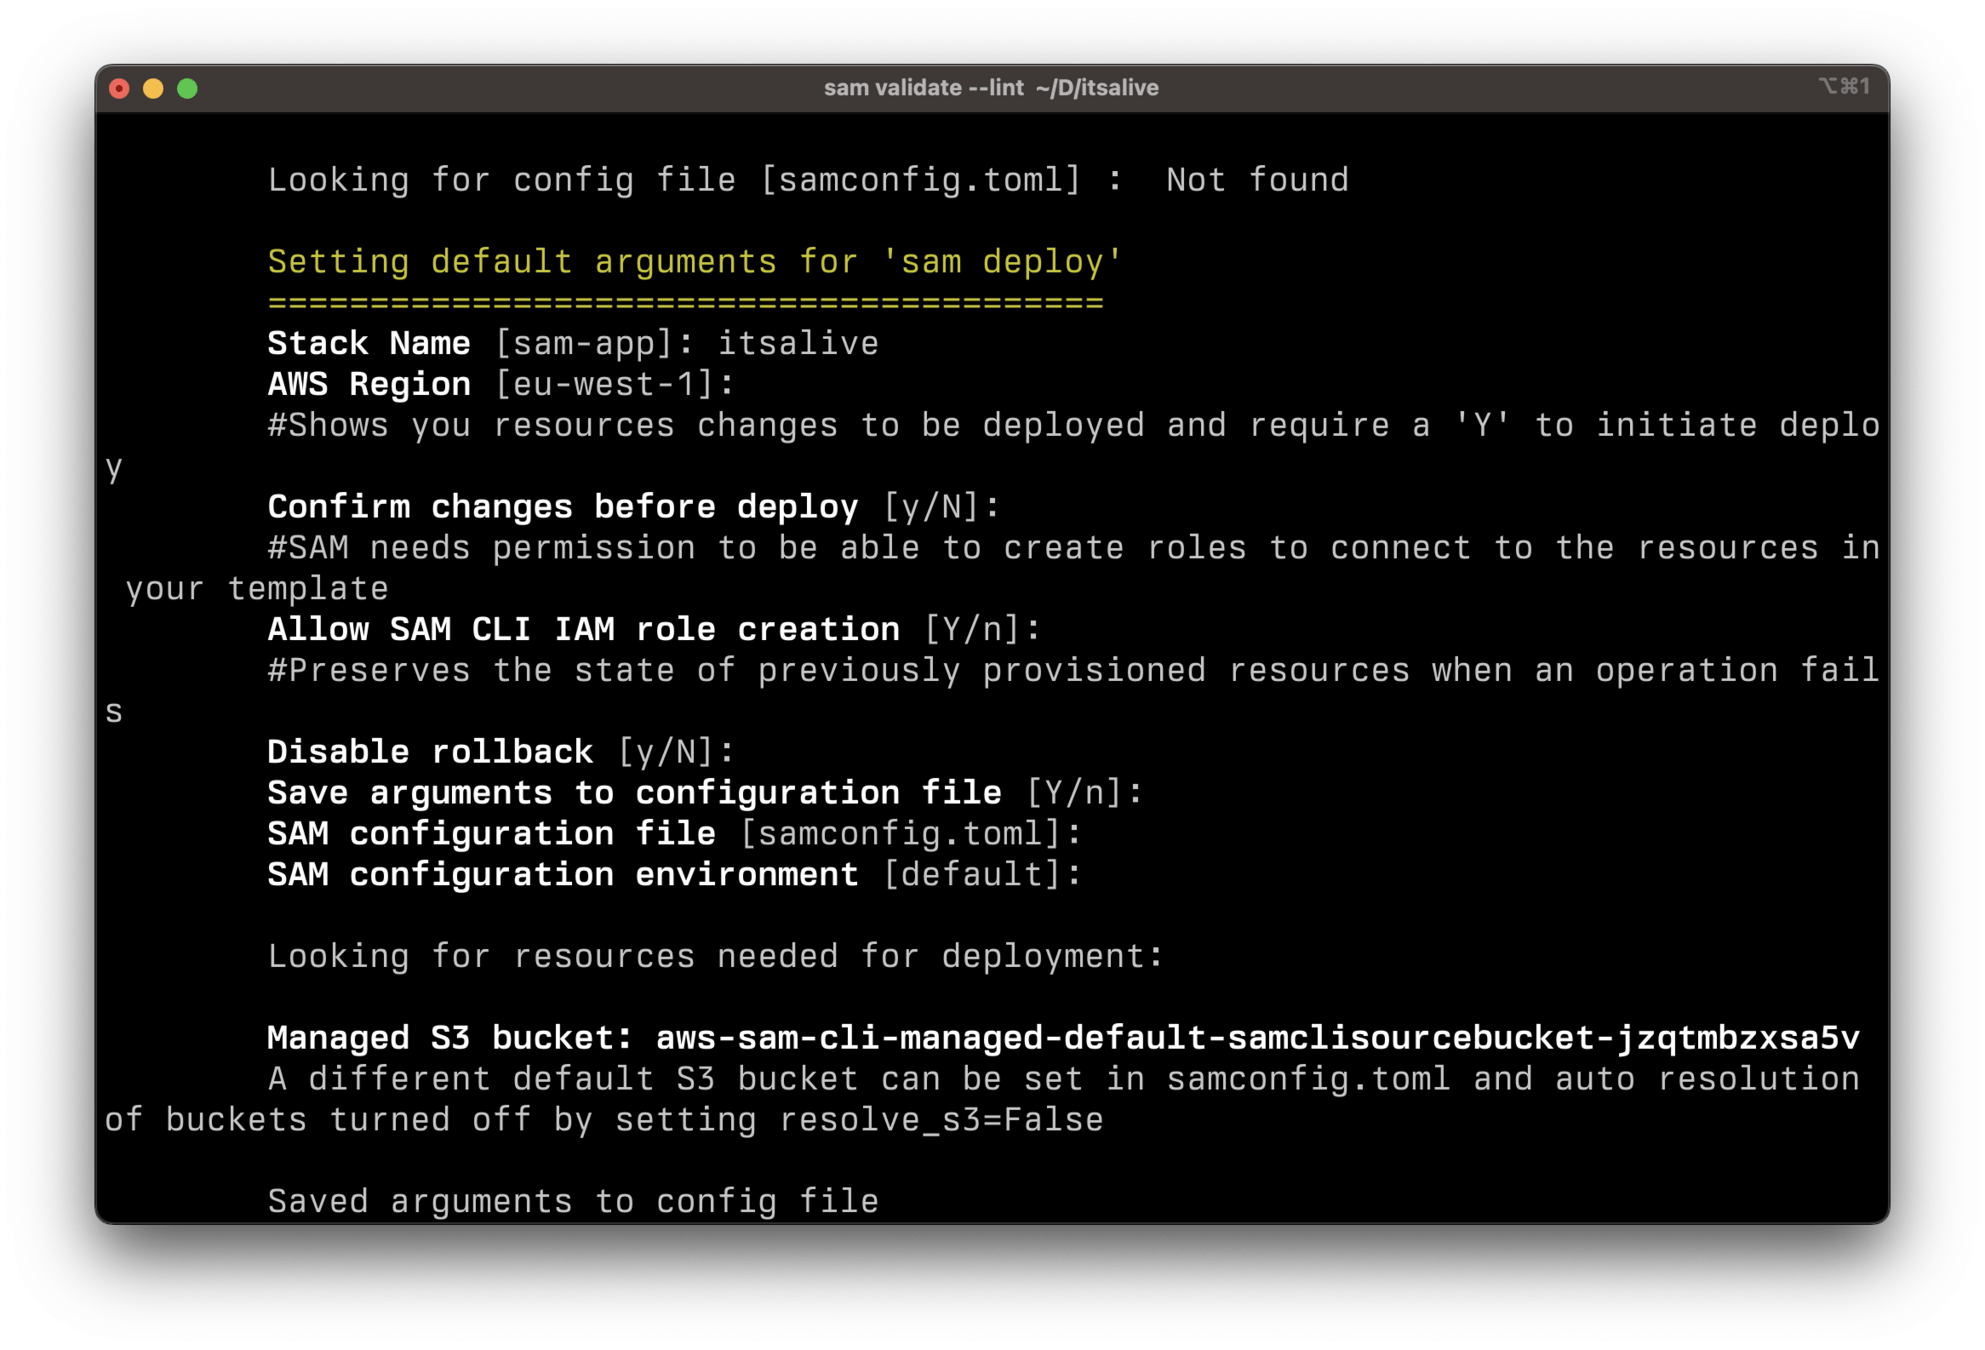The width and height of the screenshot is (1985, 1350).
Task: Click the yellow 'Setting default arguments' heading
Action: click(x=695, y=262)
